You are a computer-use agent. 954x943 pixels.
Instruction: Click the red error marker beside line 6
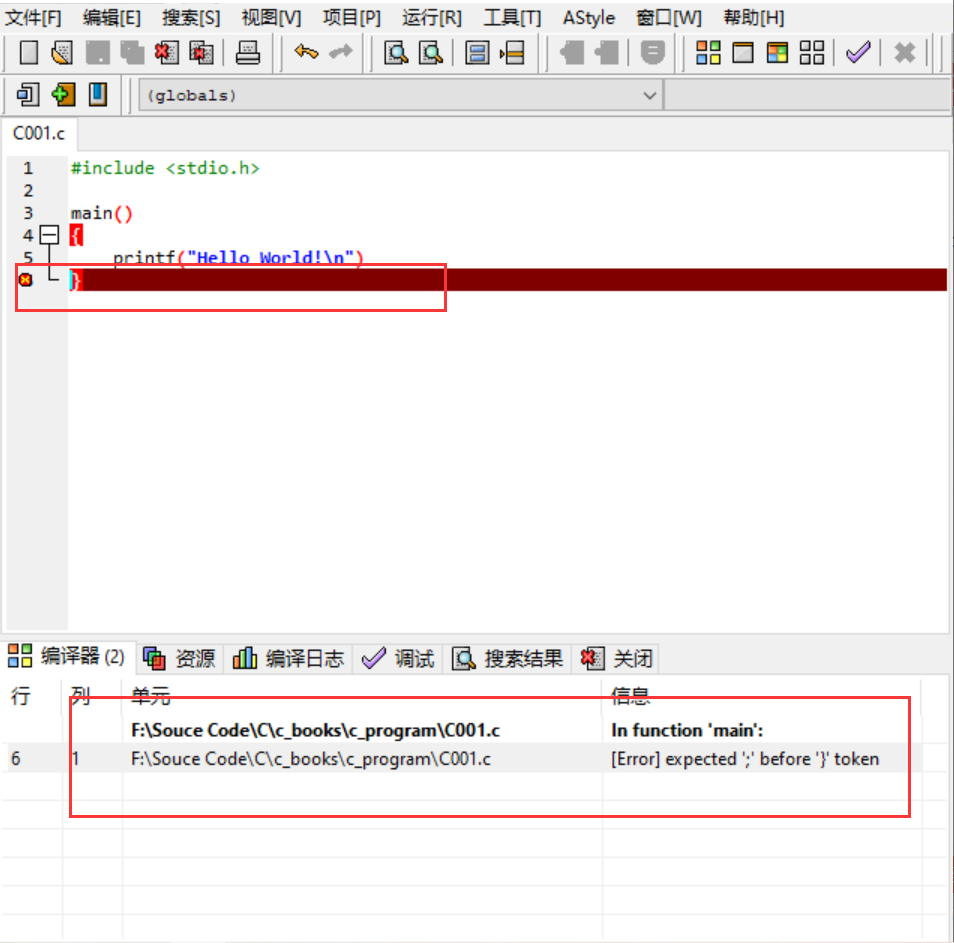click(26, 280)
